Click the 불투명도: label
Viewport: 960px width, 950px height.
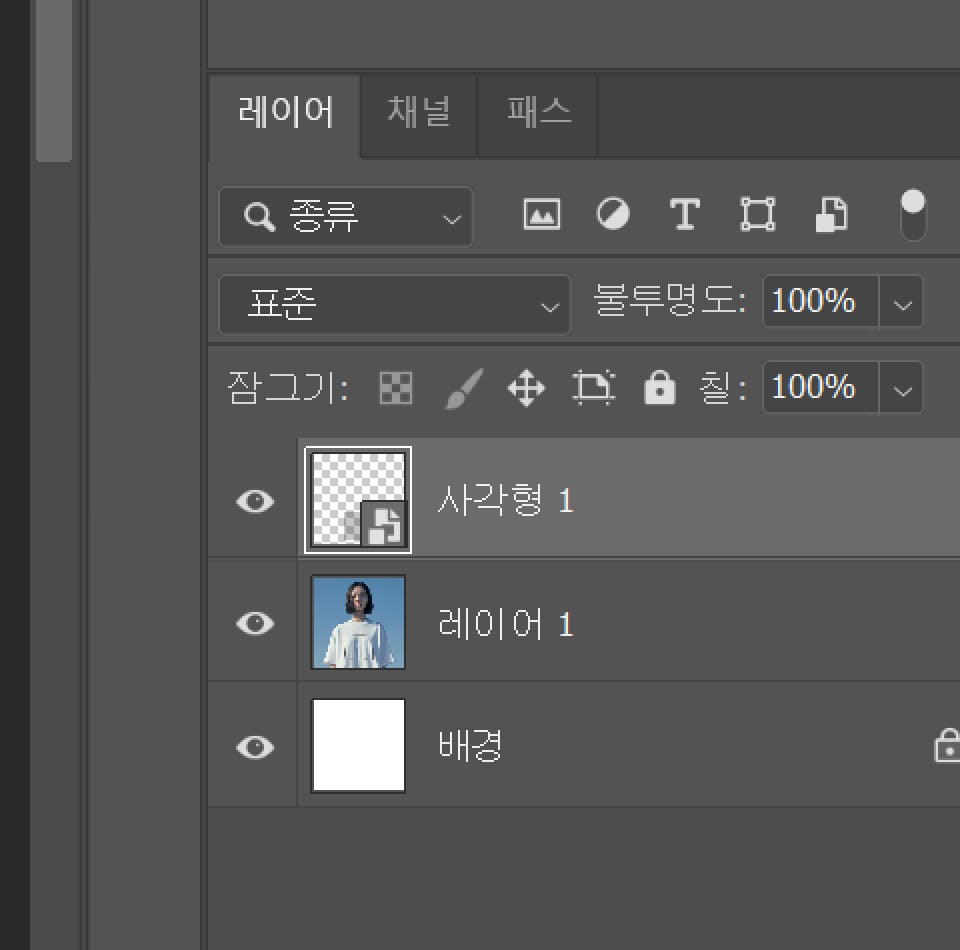pos(670,301)
